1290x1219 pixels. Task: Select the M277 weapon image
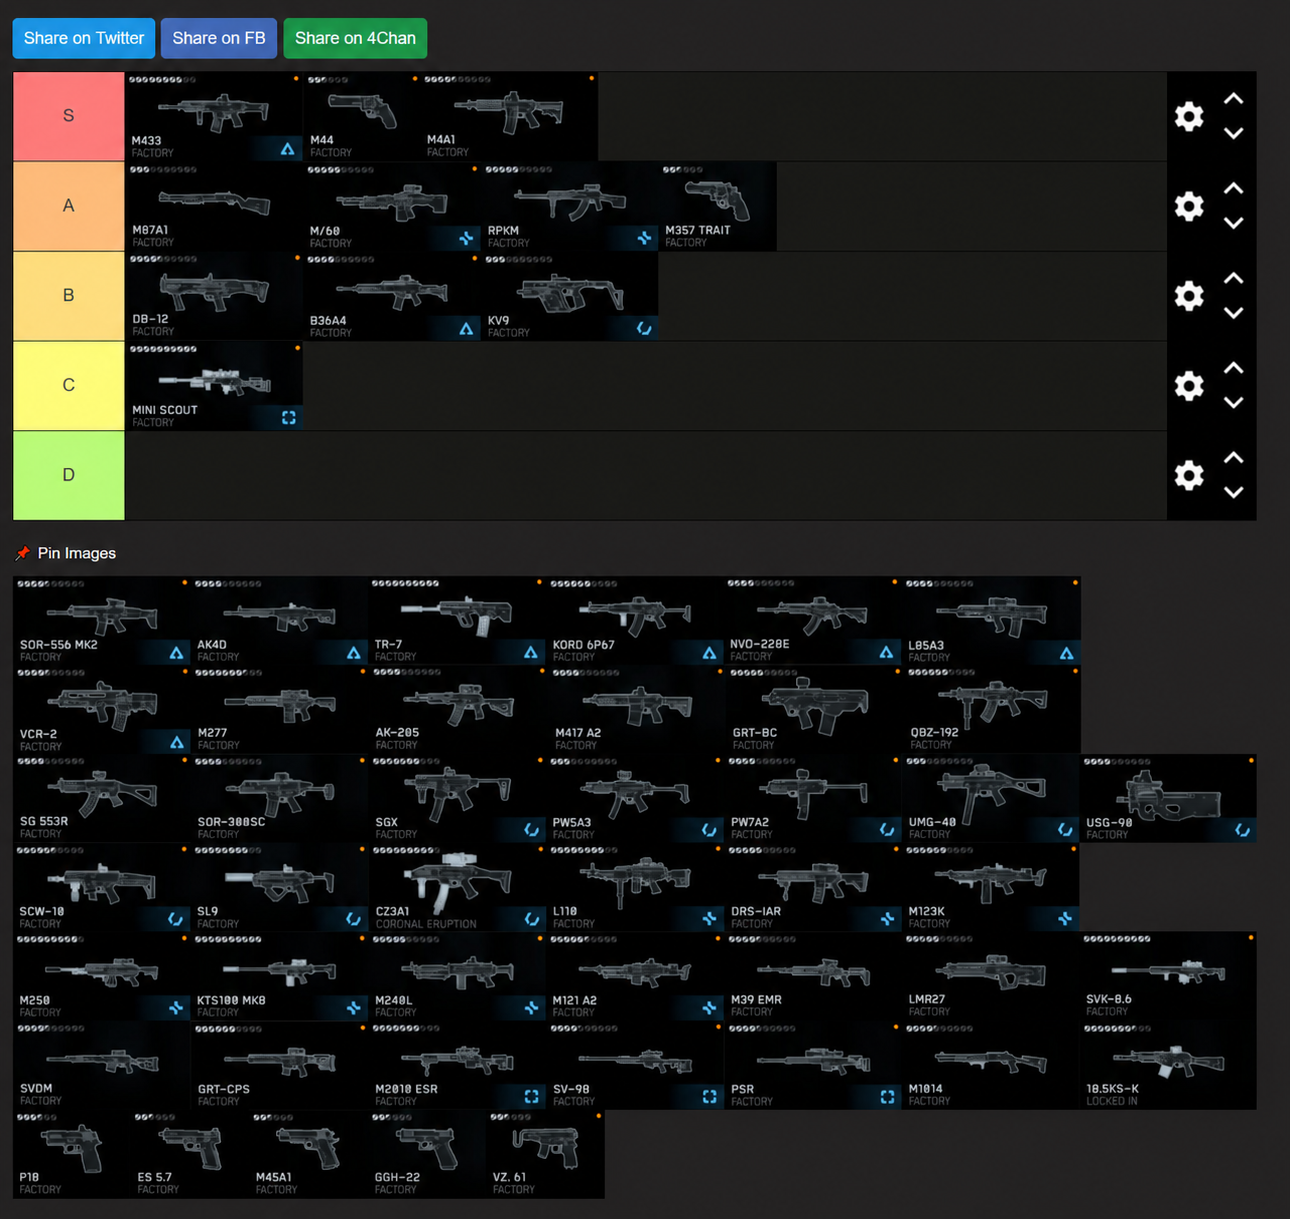(x=279, y=709)
